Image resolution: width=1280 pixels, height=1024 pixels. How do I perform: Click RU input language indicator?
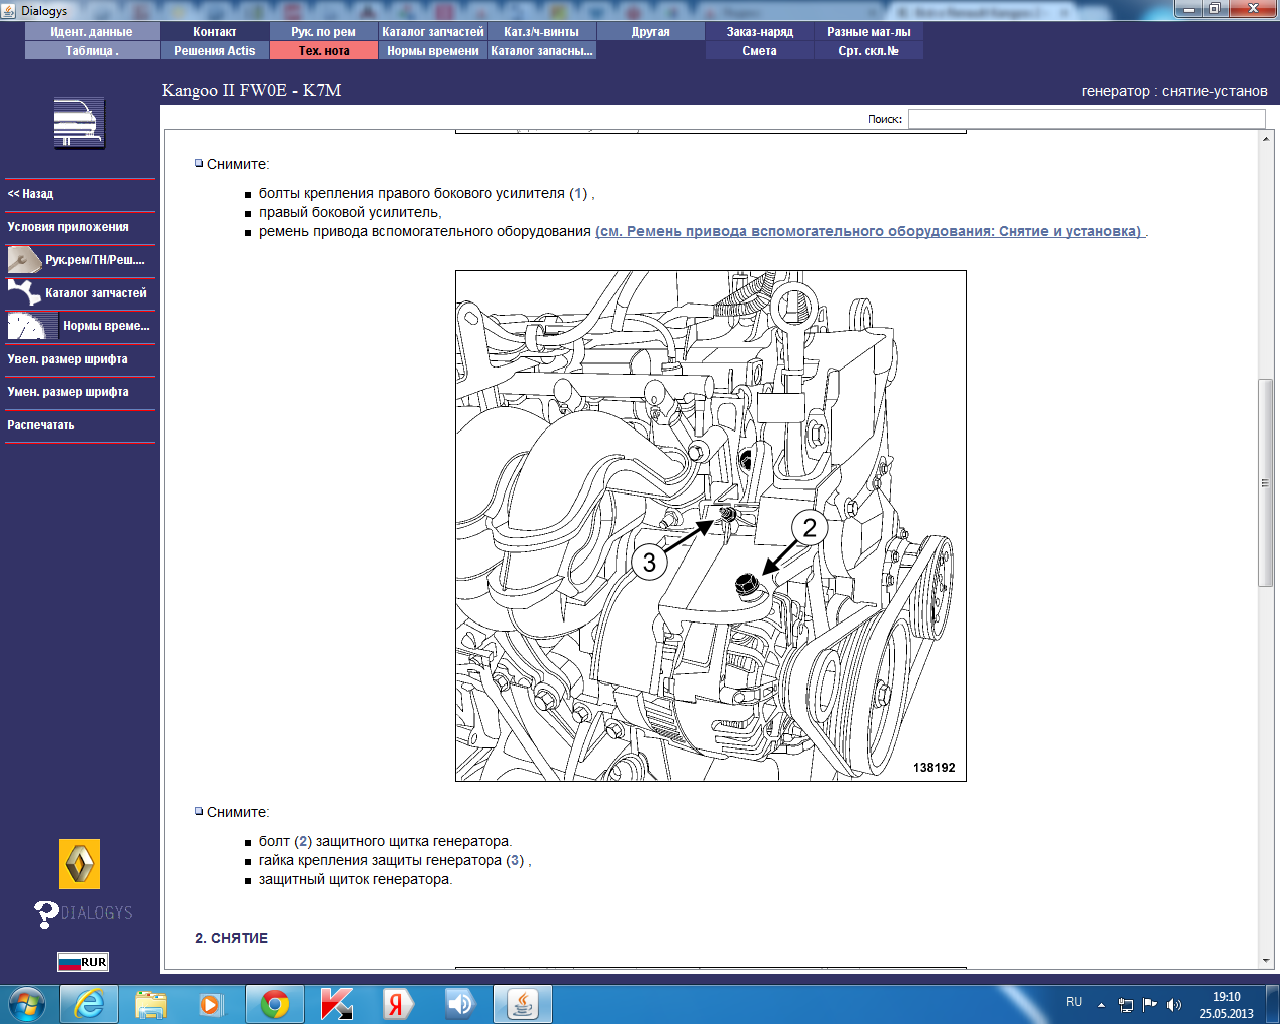click(x=1074, y=1002)
